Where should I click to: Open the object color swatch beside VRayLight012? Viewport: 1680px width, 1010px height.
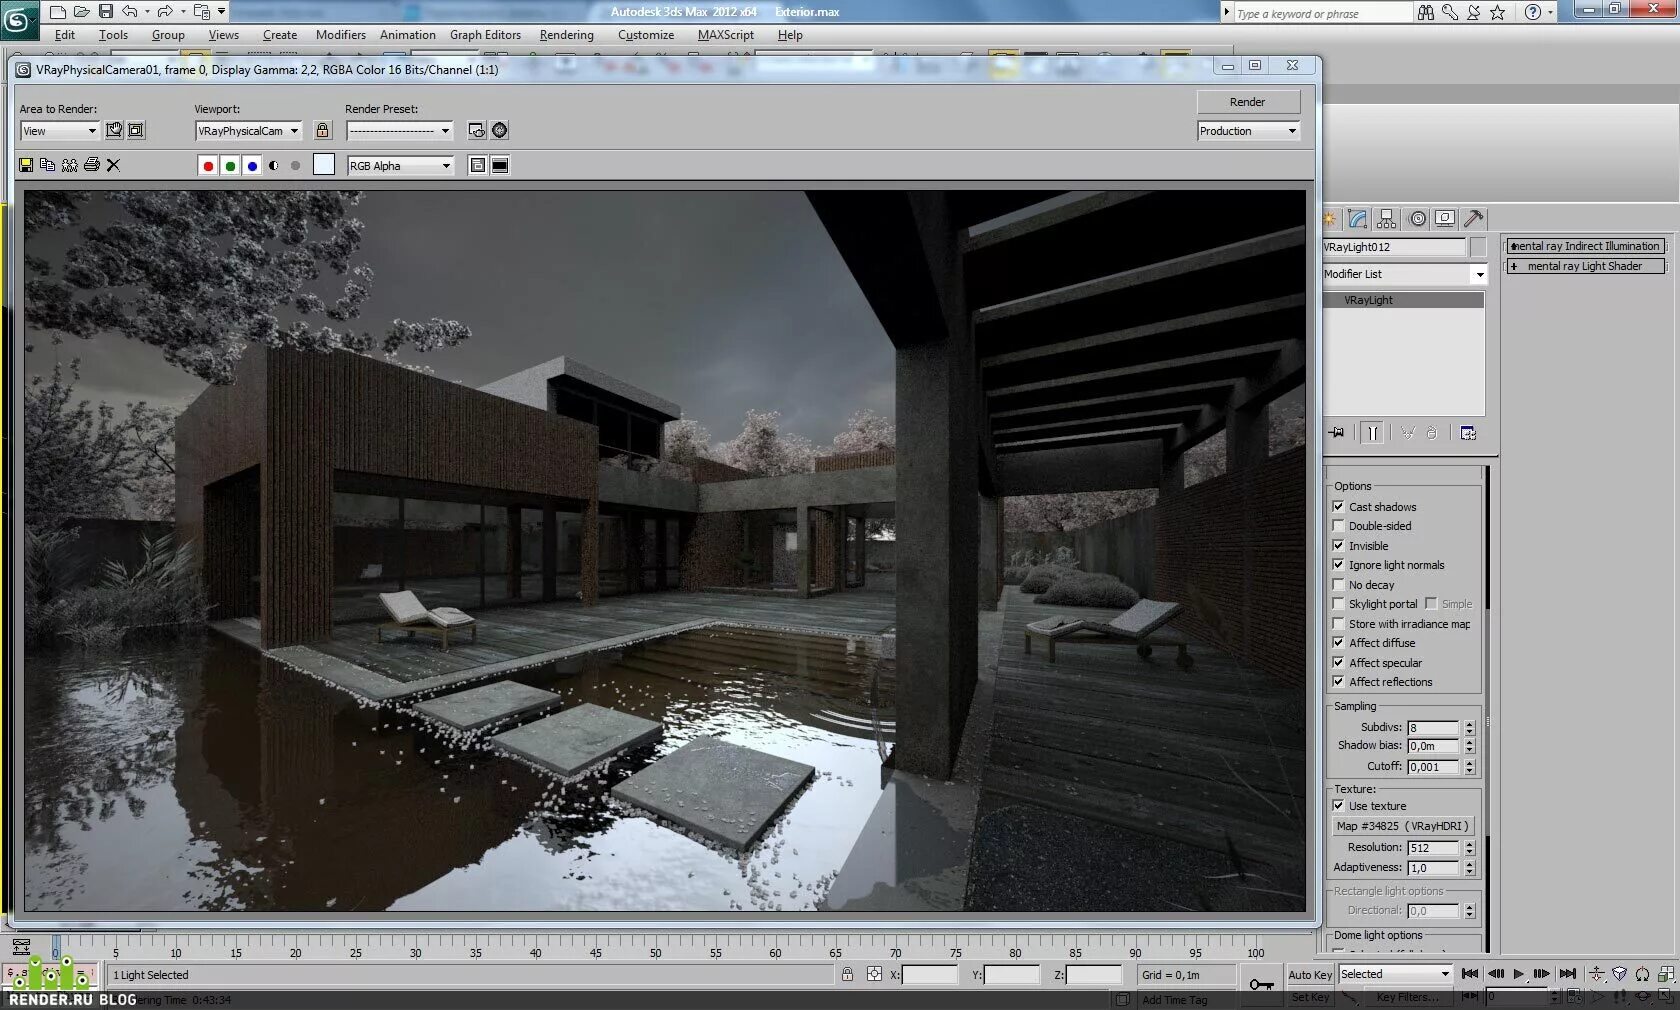1478,247
